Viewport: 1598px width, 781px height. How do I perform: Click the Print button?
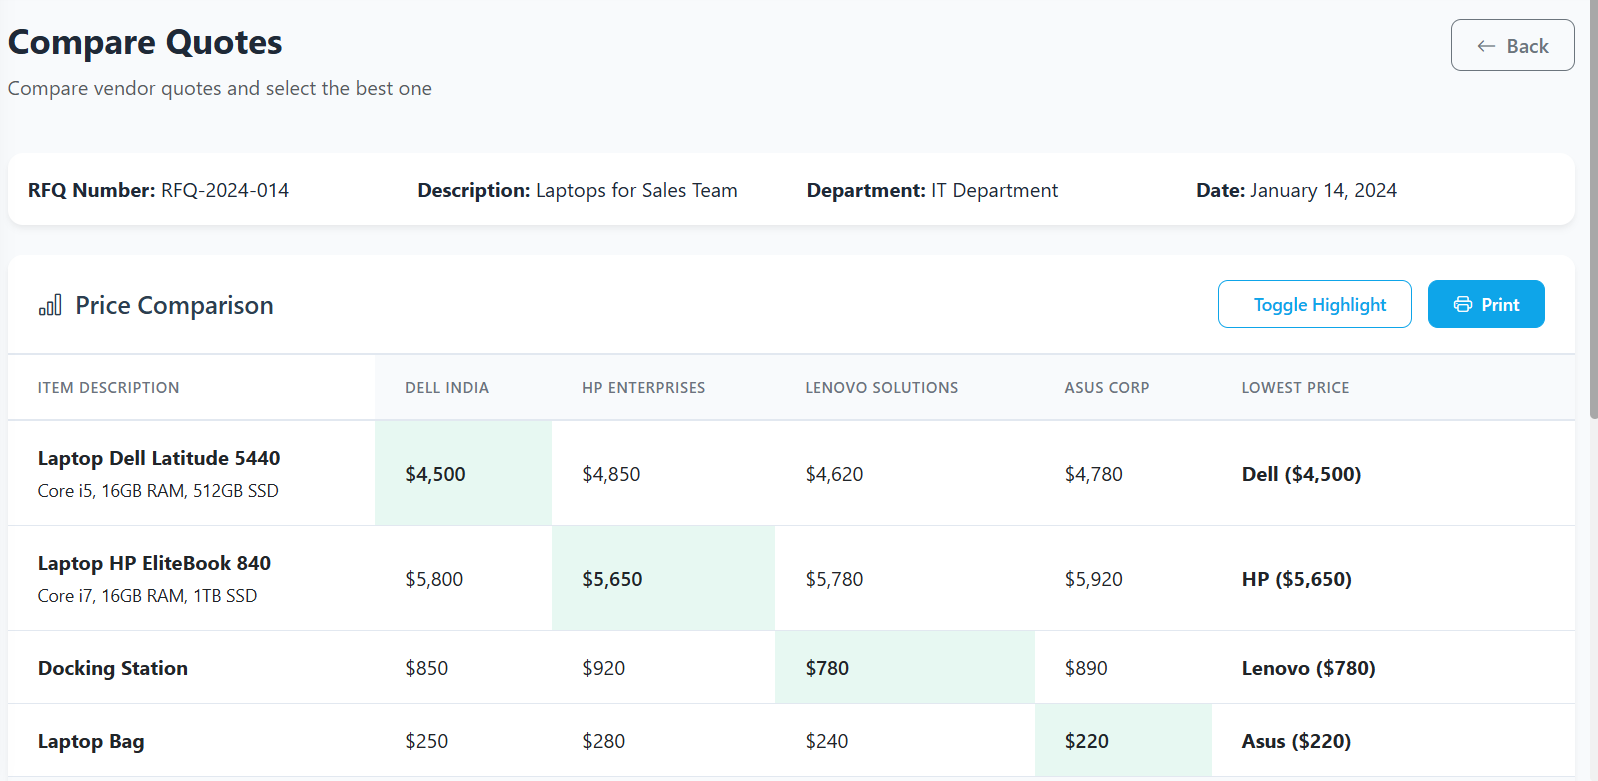point(1486,304)
